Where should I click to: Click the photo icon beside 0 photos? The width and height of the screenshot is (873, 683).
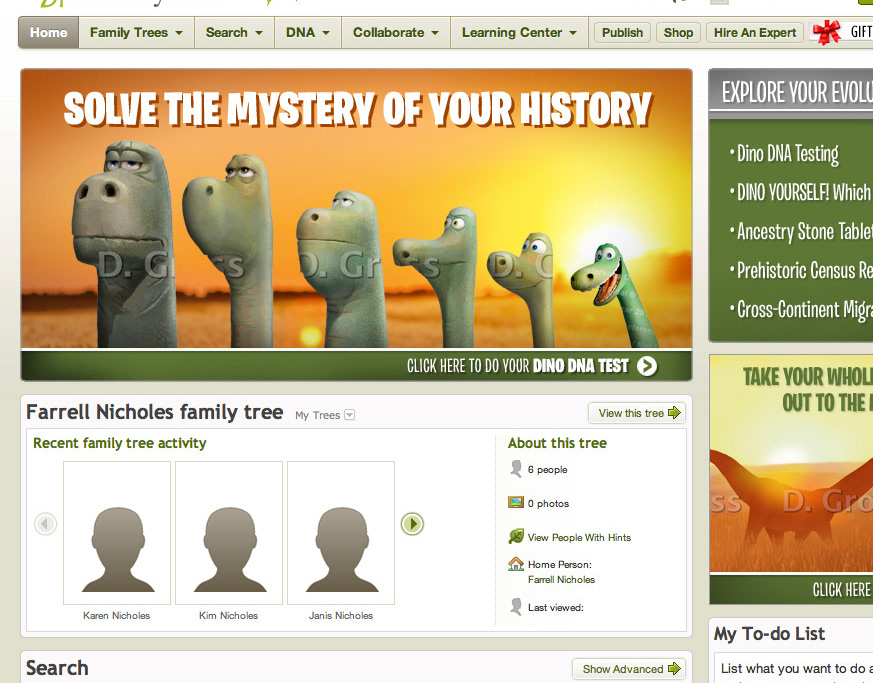[x=516, y=503]
